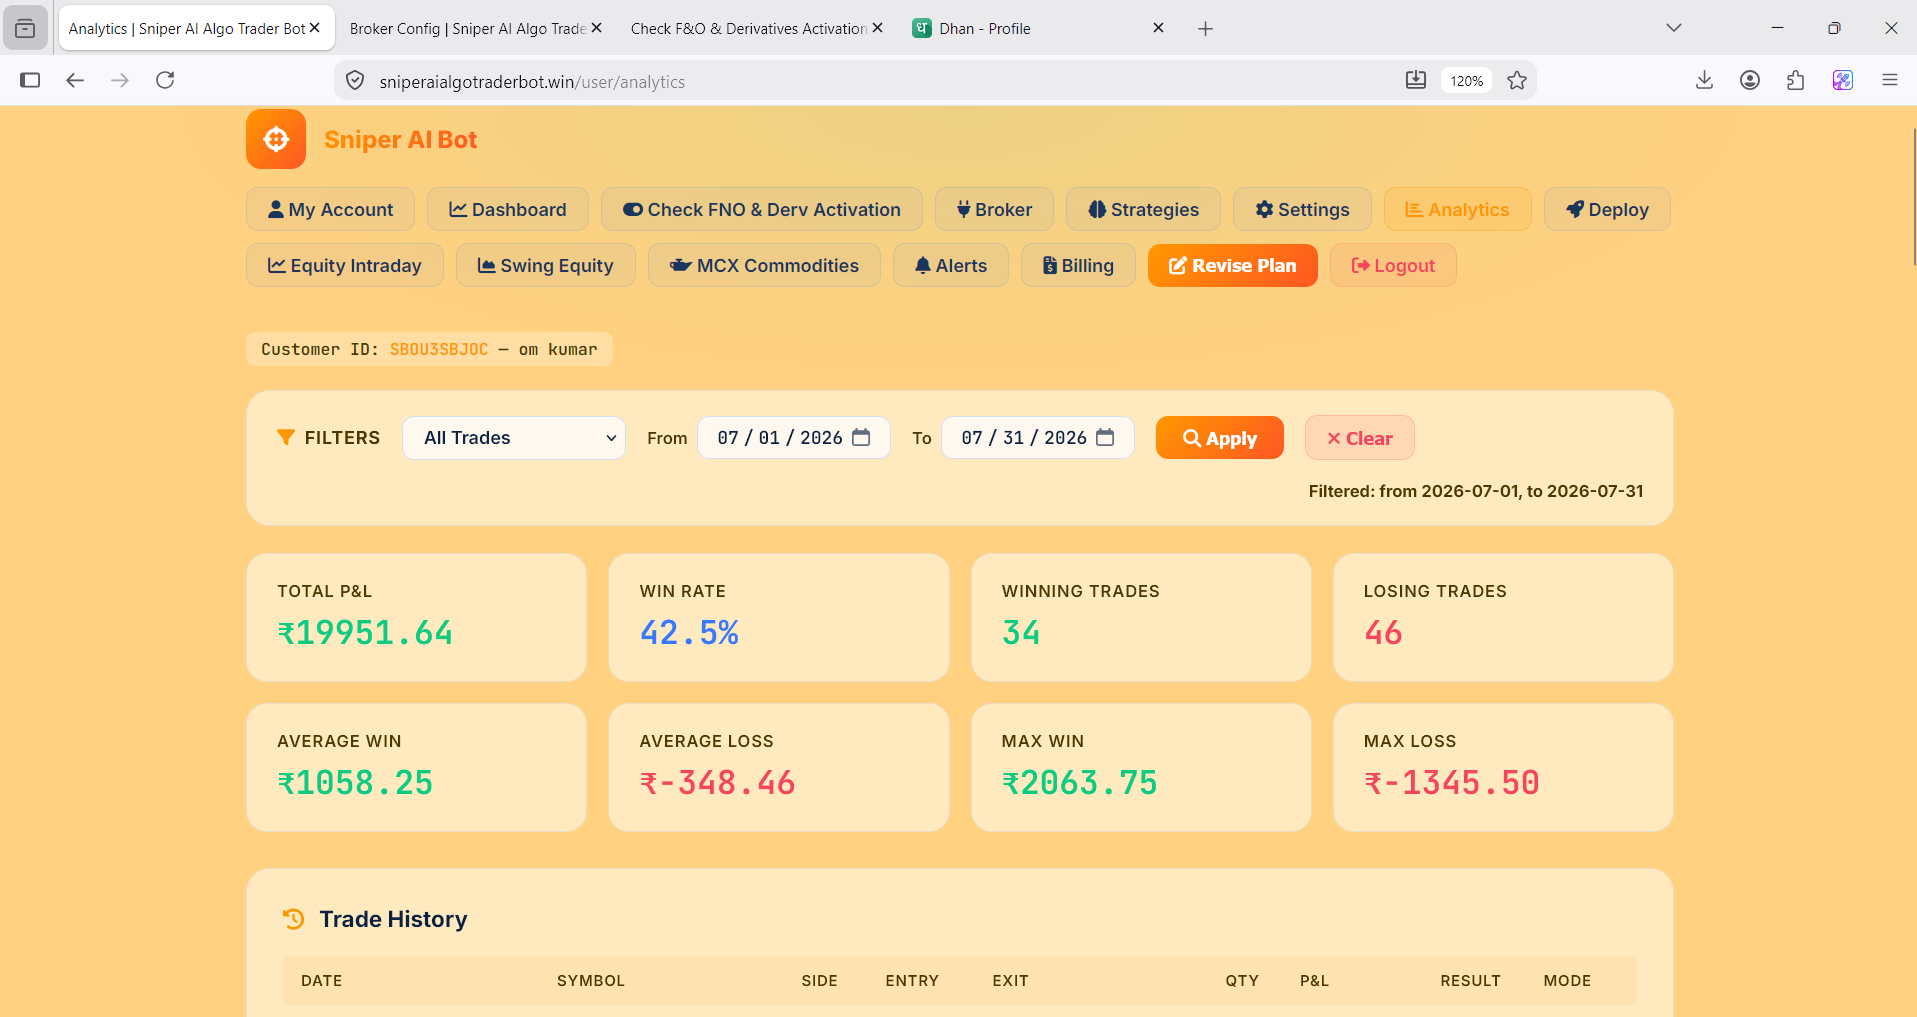Open the Deploy page

point(1607,209)
